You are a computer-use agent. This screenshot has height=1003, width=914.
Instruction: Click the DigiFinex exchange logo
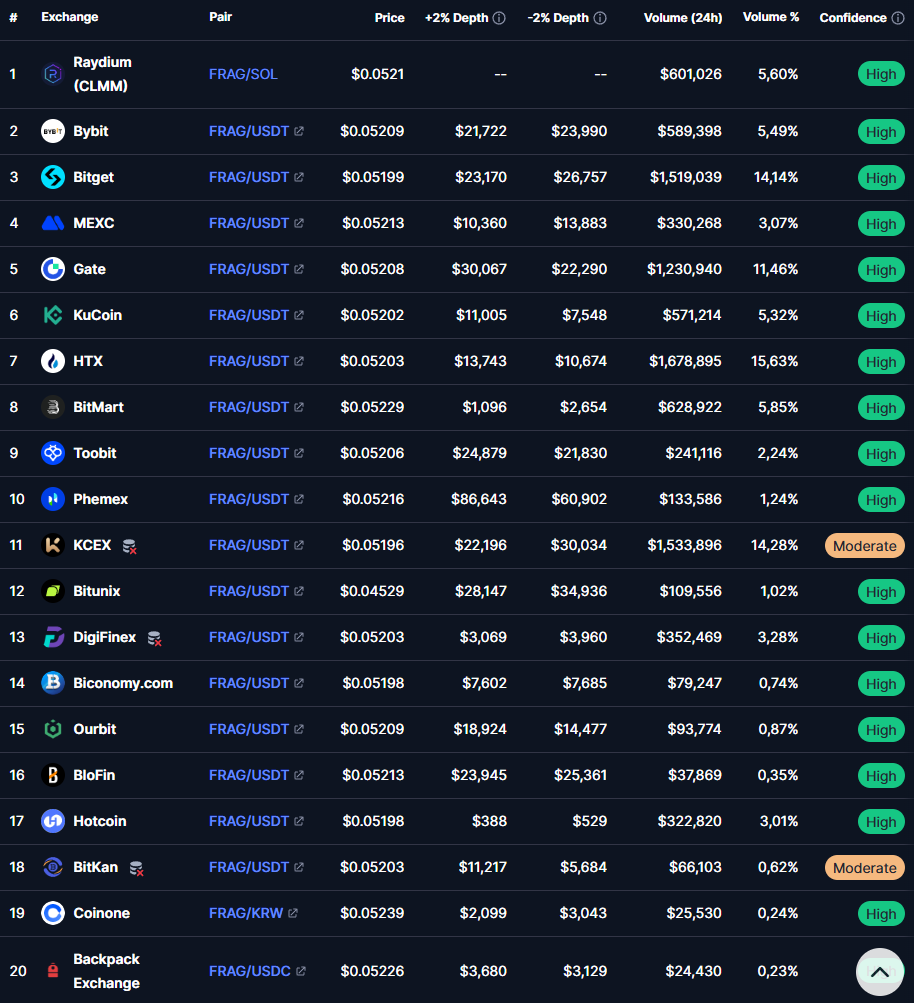pos(52,638)
